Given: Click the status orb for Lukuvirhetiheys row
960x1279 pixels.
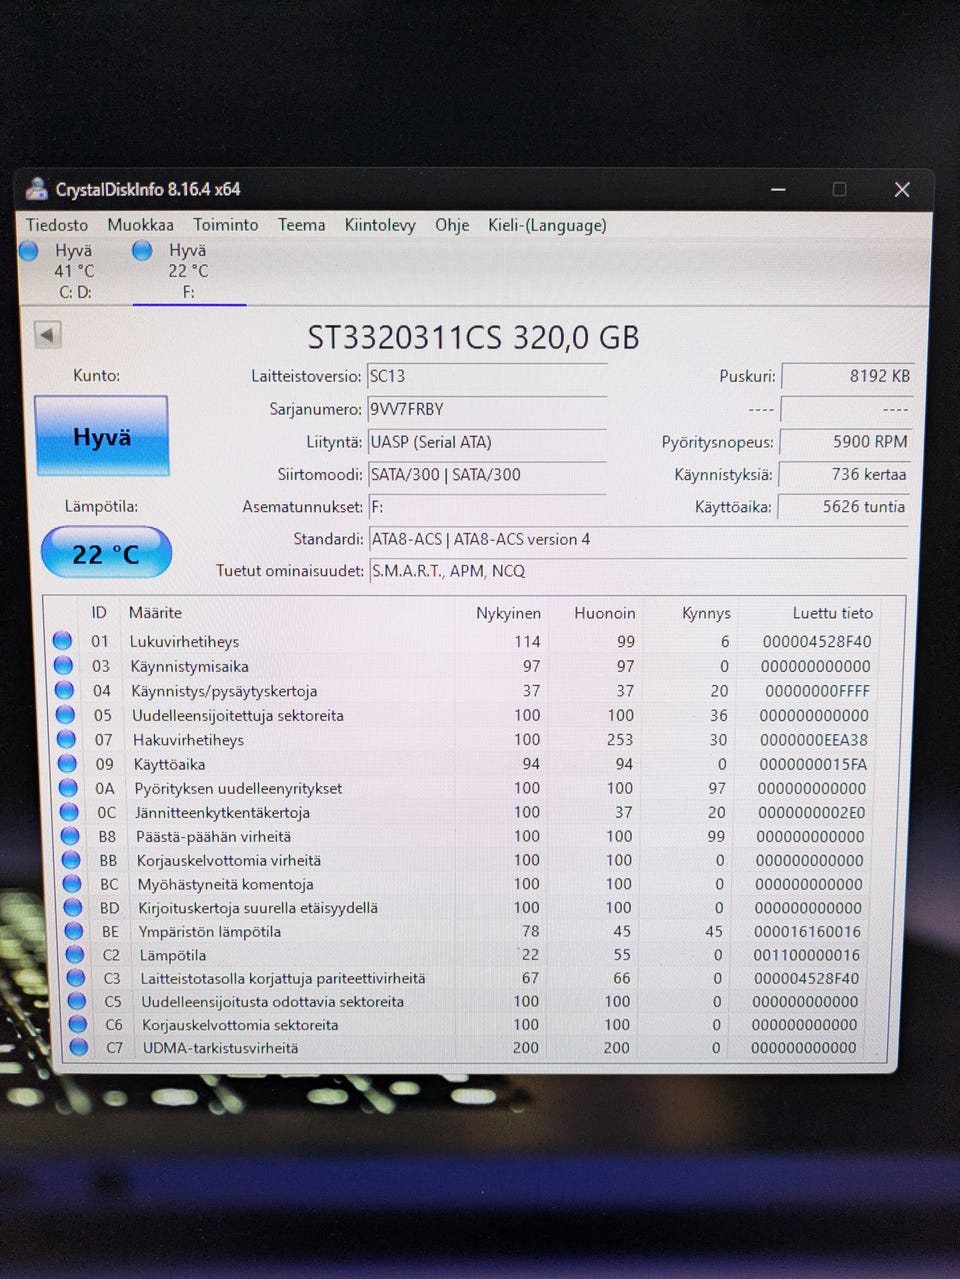Looking at the screenshot, I should (62, 640).
